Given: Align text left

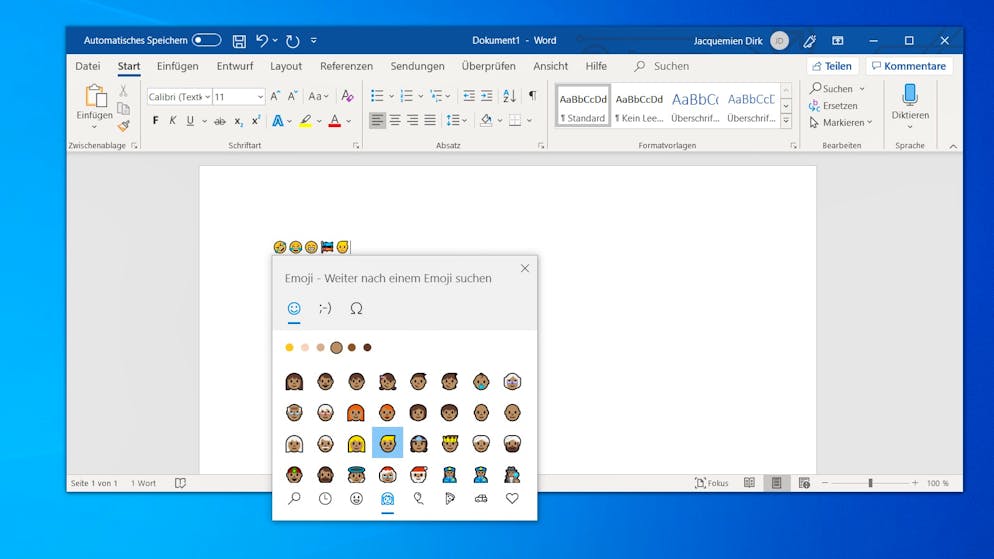Looking at the screenshot, I should tap(377, 120).
